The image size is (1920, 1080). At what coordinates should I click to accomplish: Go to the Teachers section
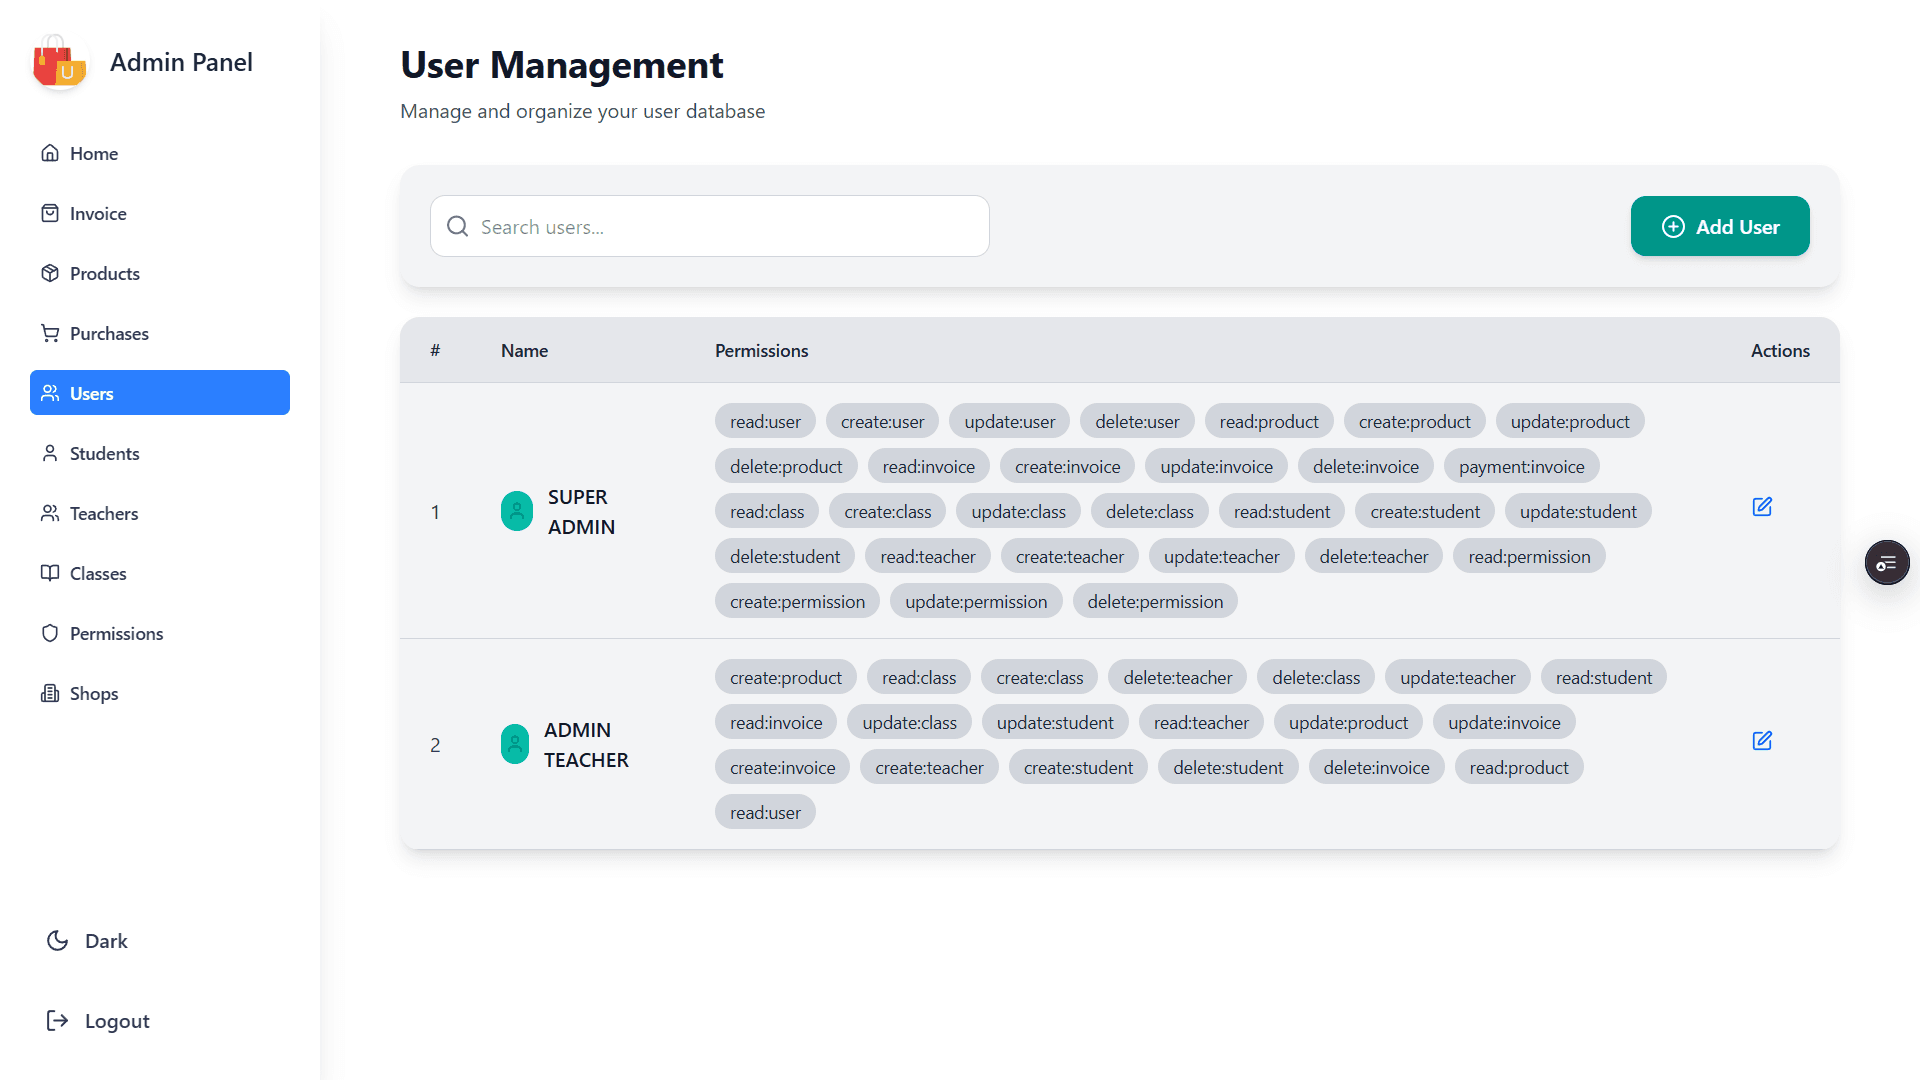click(x=160, y=513)
